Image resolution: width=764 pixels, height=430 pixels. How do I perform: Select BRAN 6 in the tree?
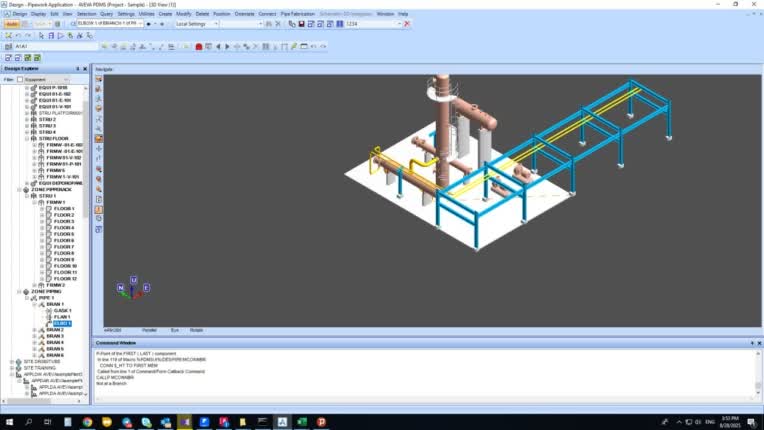tap(55, 355)
